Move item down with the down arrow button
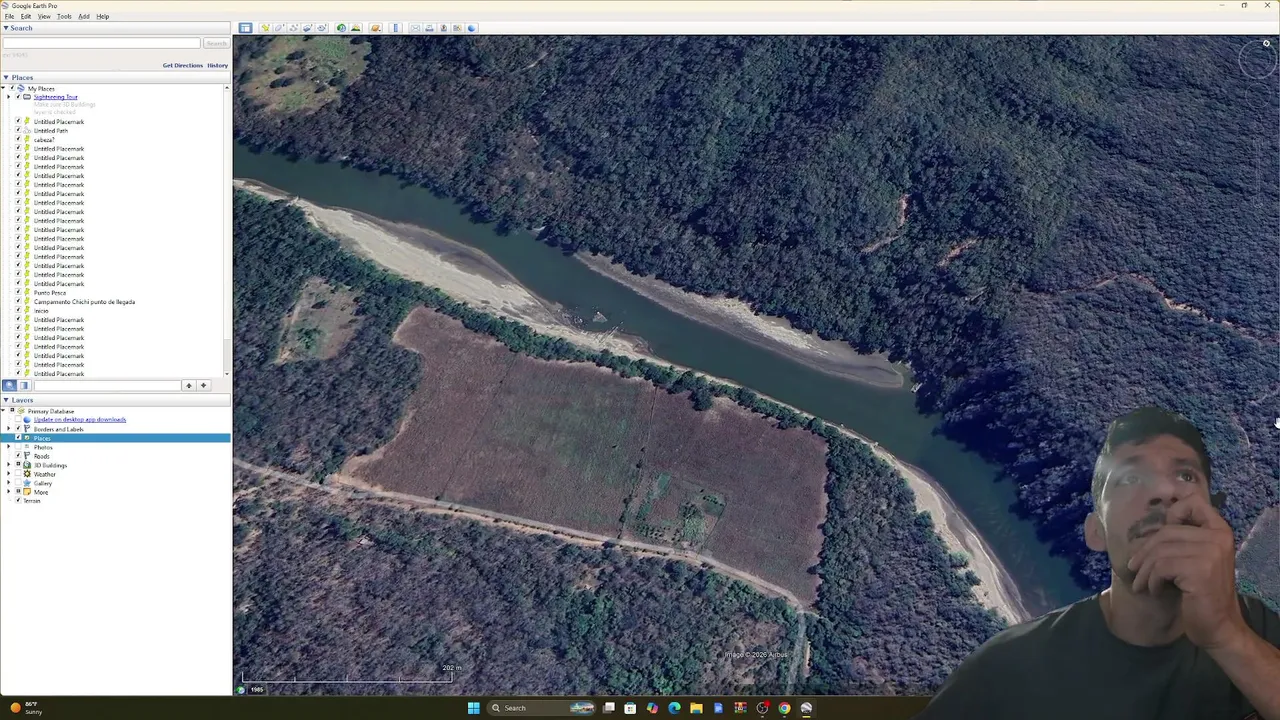Image resolution: width=1280 pixels, height=720 pixels. pos(203,385)
